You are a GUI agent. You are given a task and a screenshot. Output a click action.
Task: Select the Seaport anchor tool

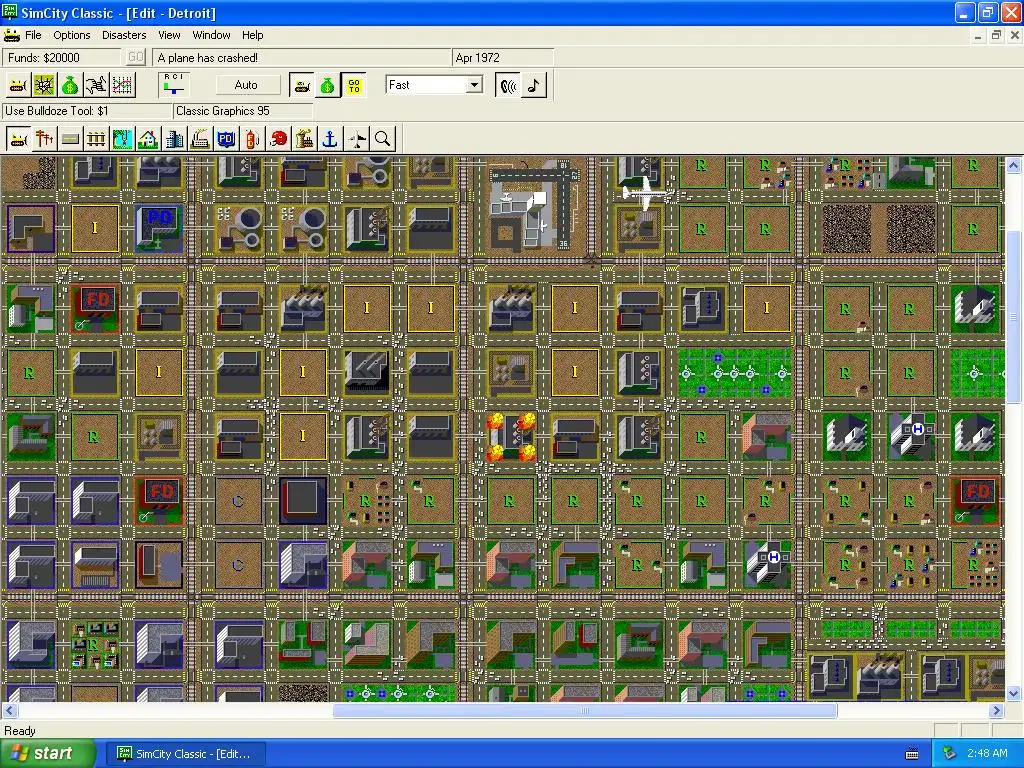click(x=330, y=139)
